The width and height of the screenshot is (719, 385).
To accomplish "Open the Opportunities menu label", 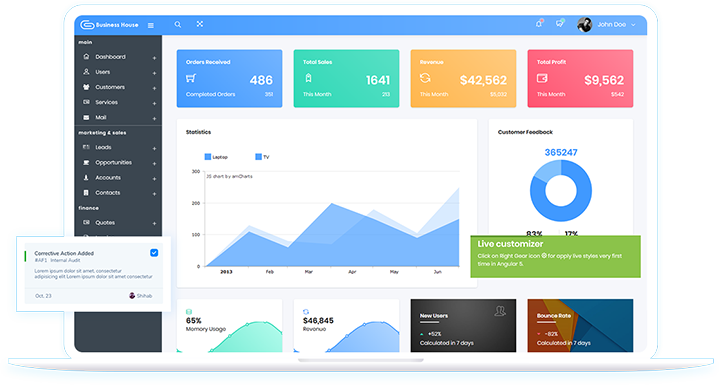I will point(113,163).
